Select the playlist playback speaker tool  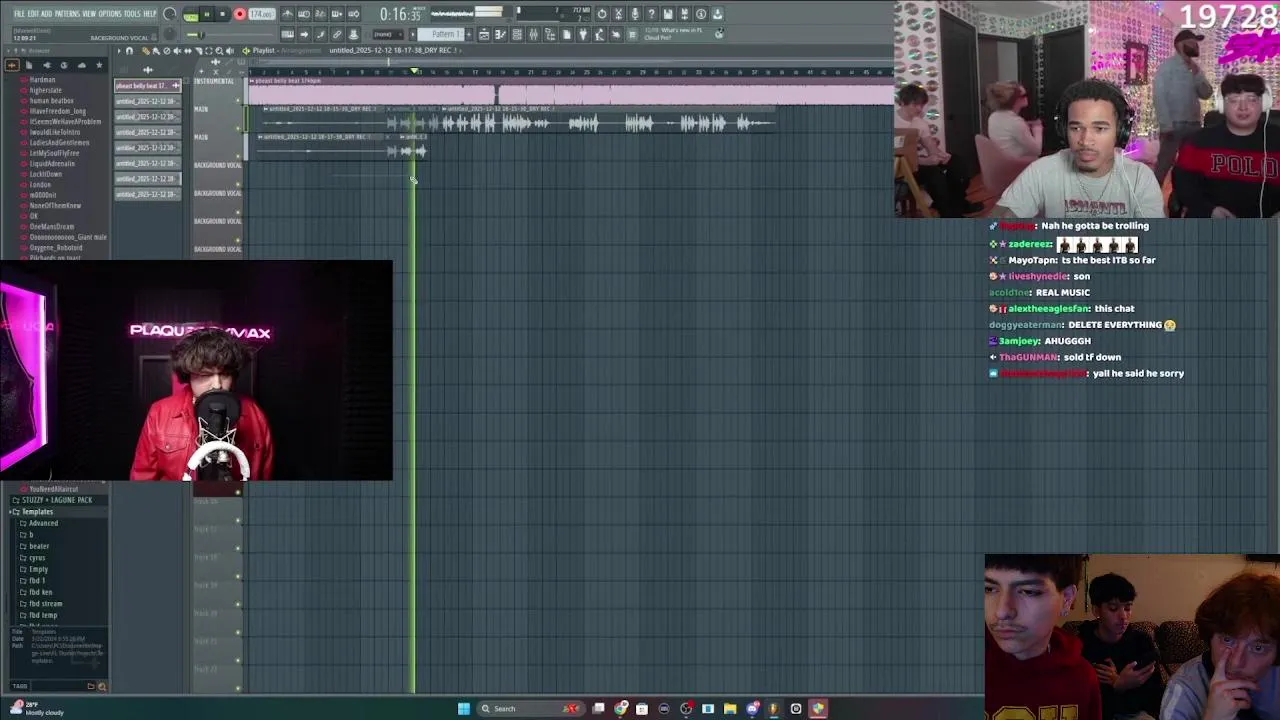click(230, 50)
